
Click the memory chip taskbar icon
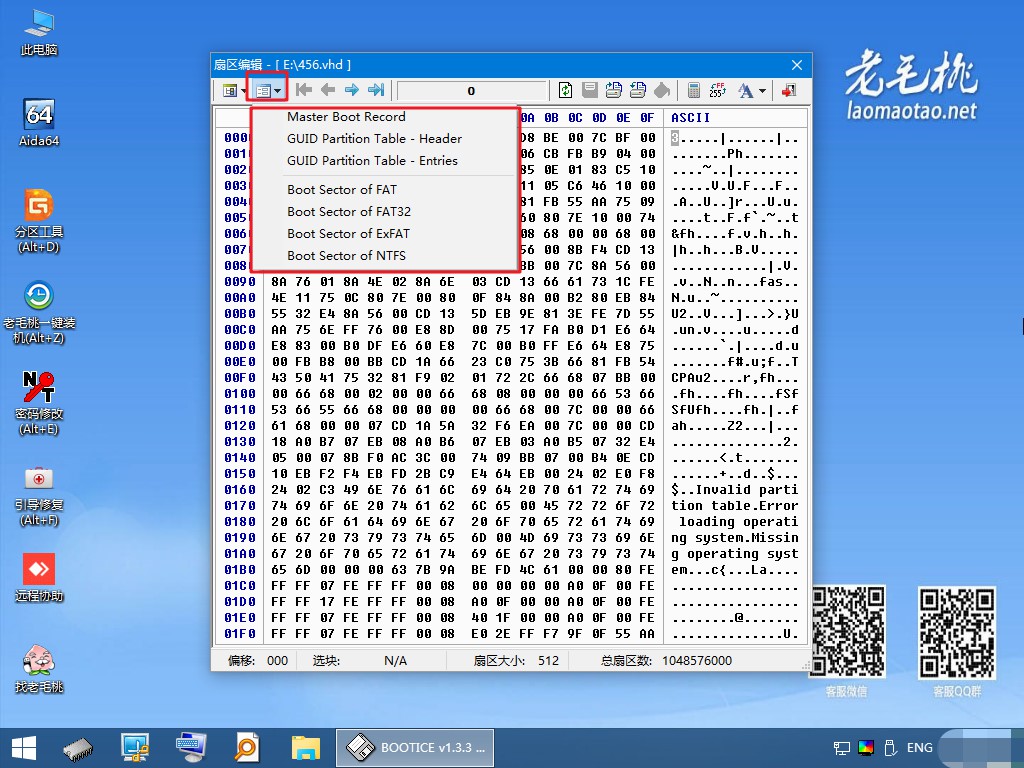78,748
